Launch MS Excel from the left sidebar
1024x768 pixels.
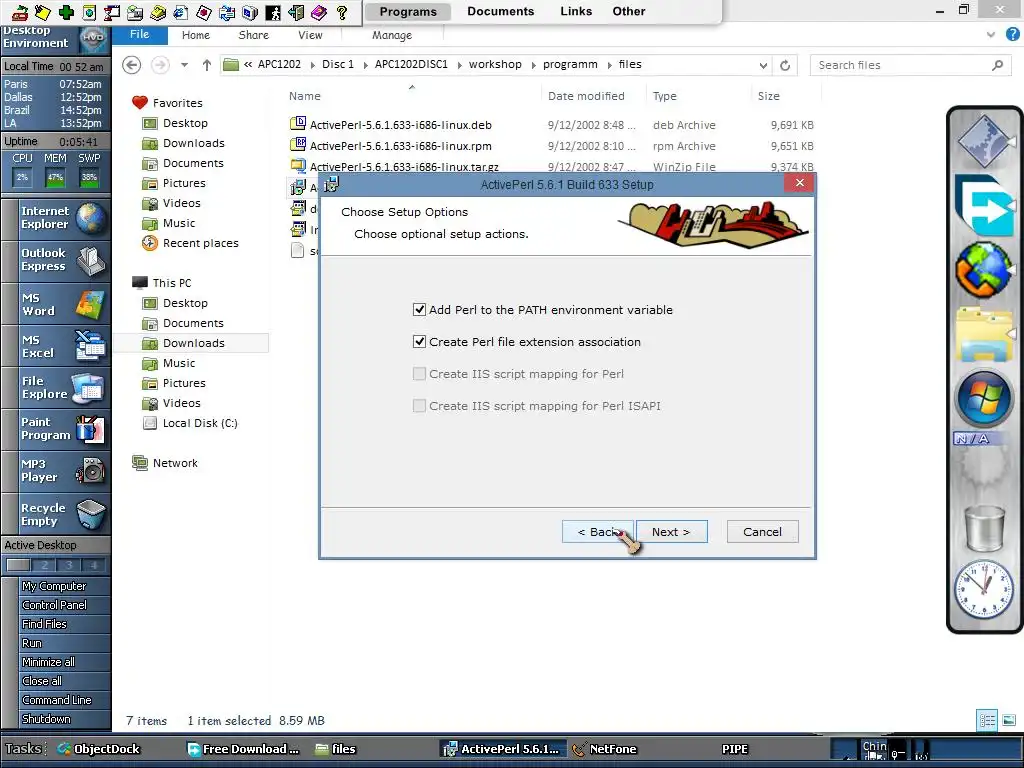click(x=56, y=346)
